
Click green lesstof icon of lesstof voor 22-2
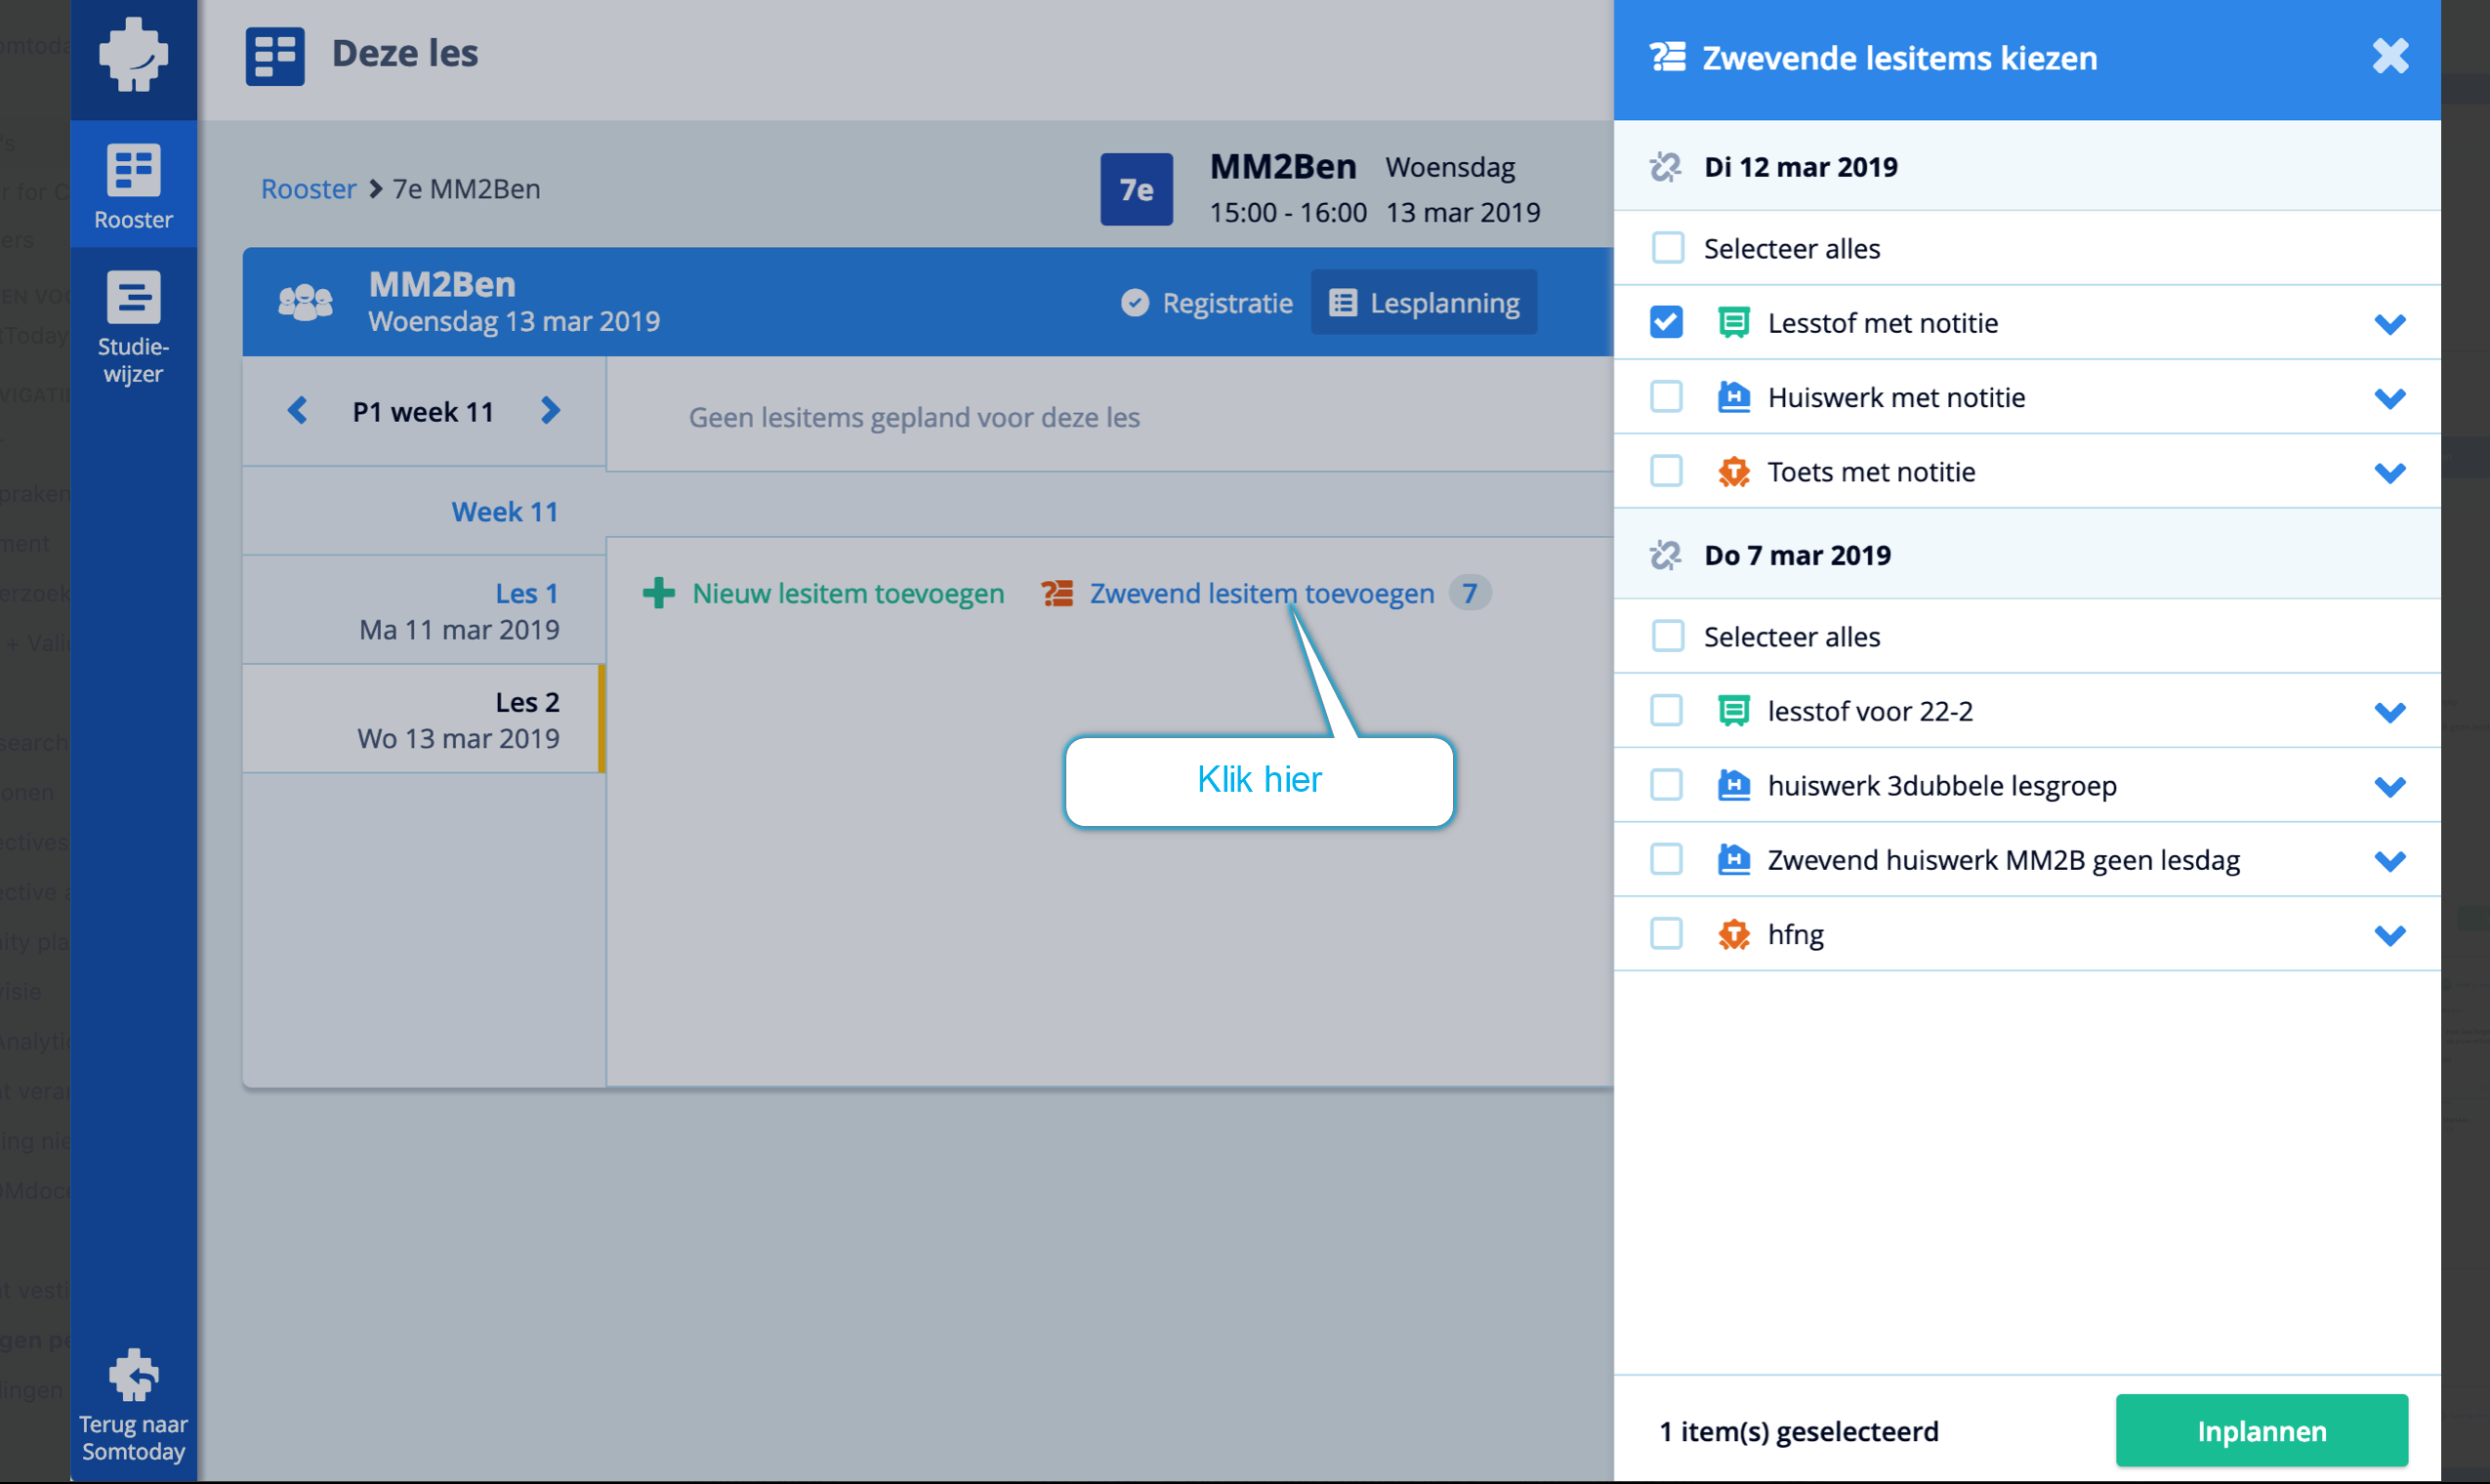click(1734, 711)
